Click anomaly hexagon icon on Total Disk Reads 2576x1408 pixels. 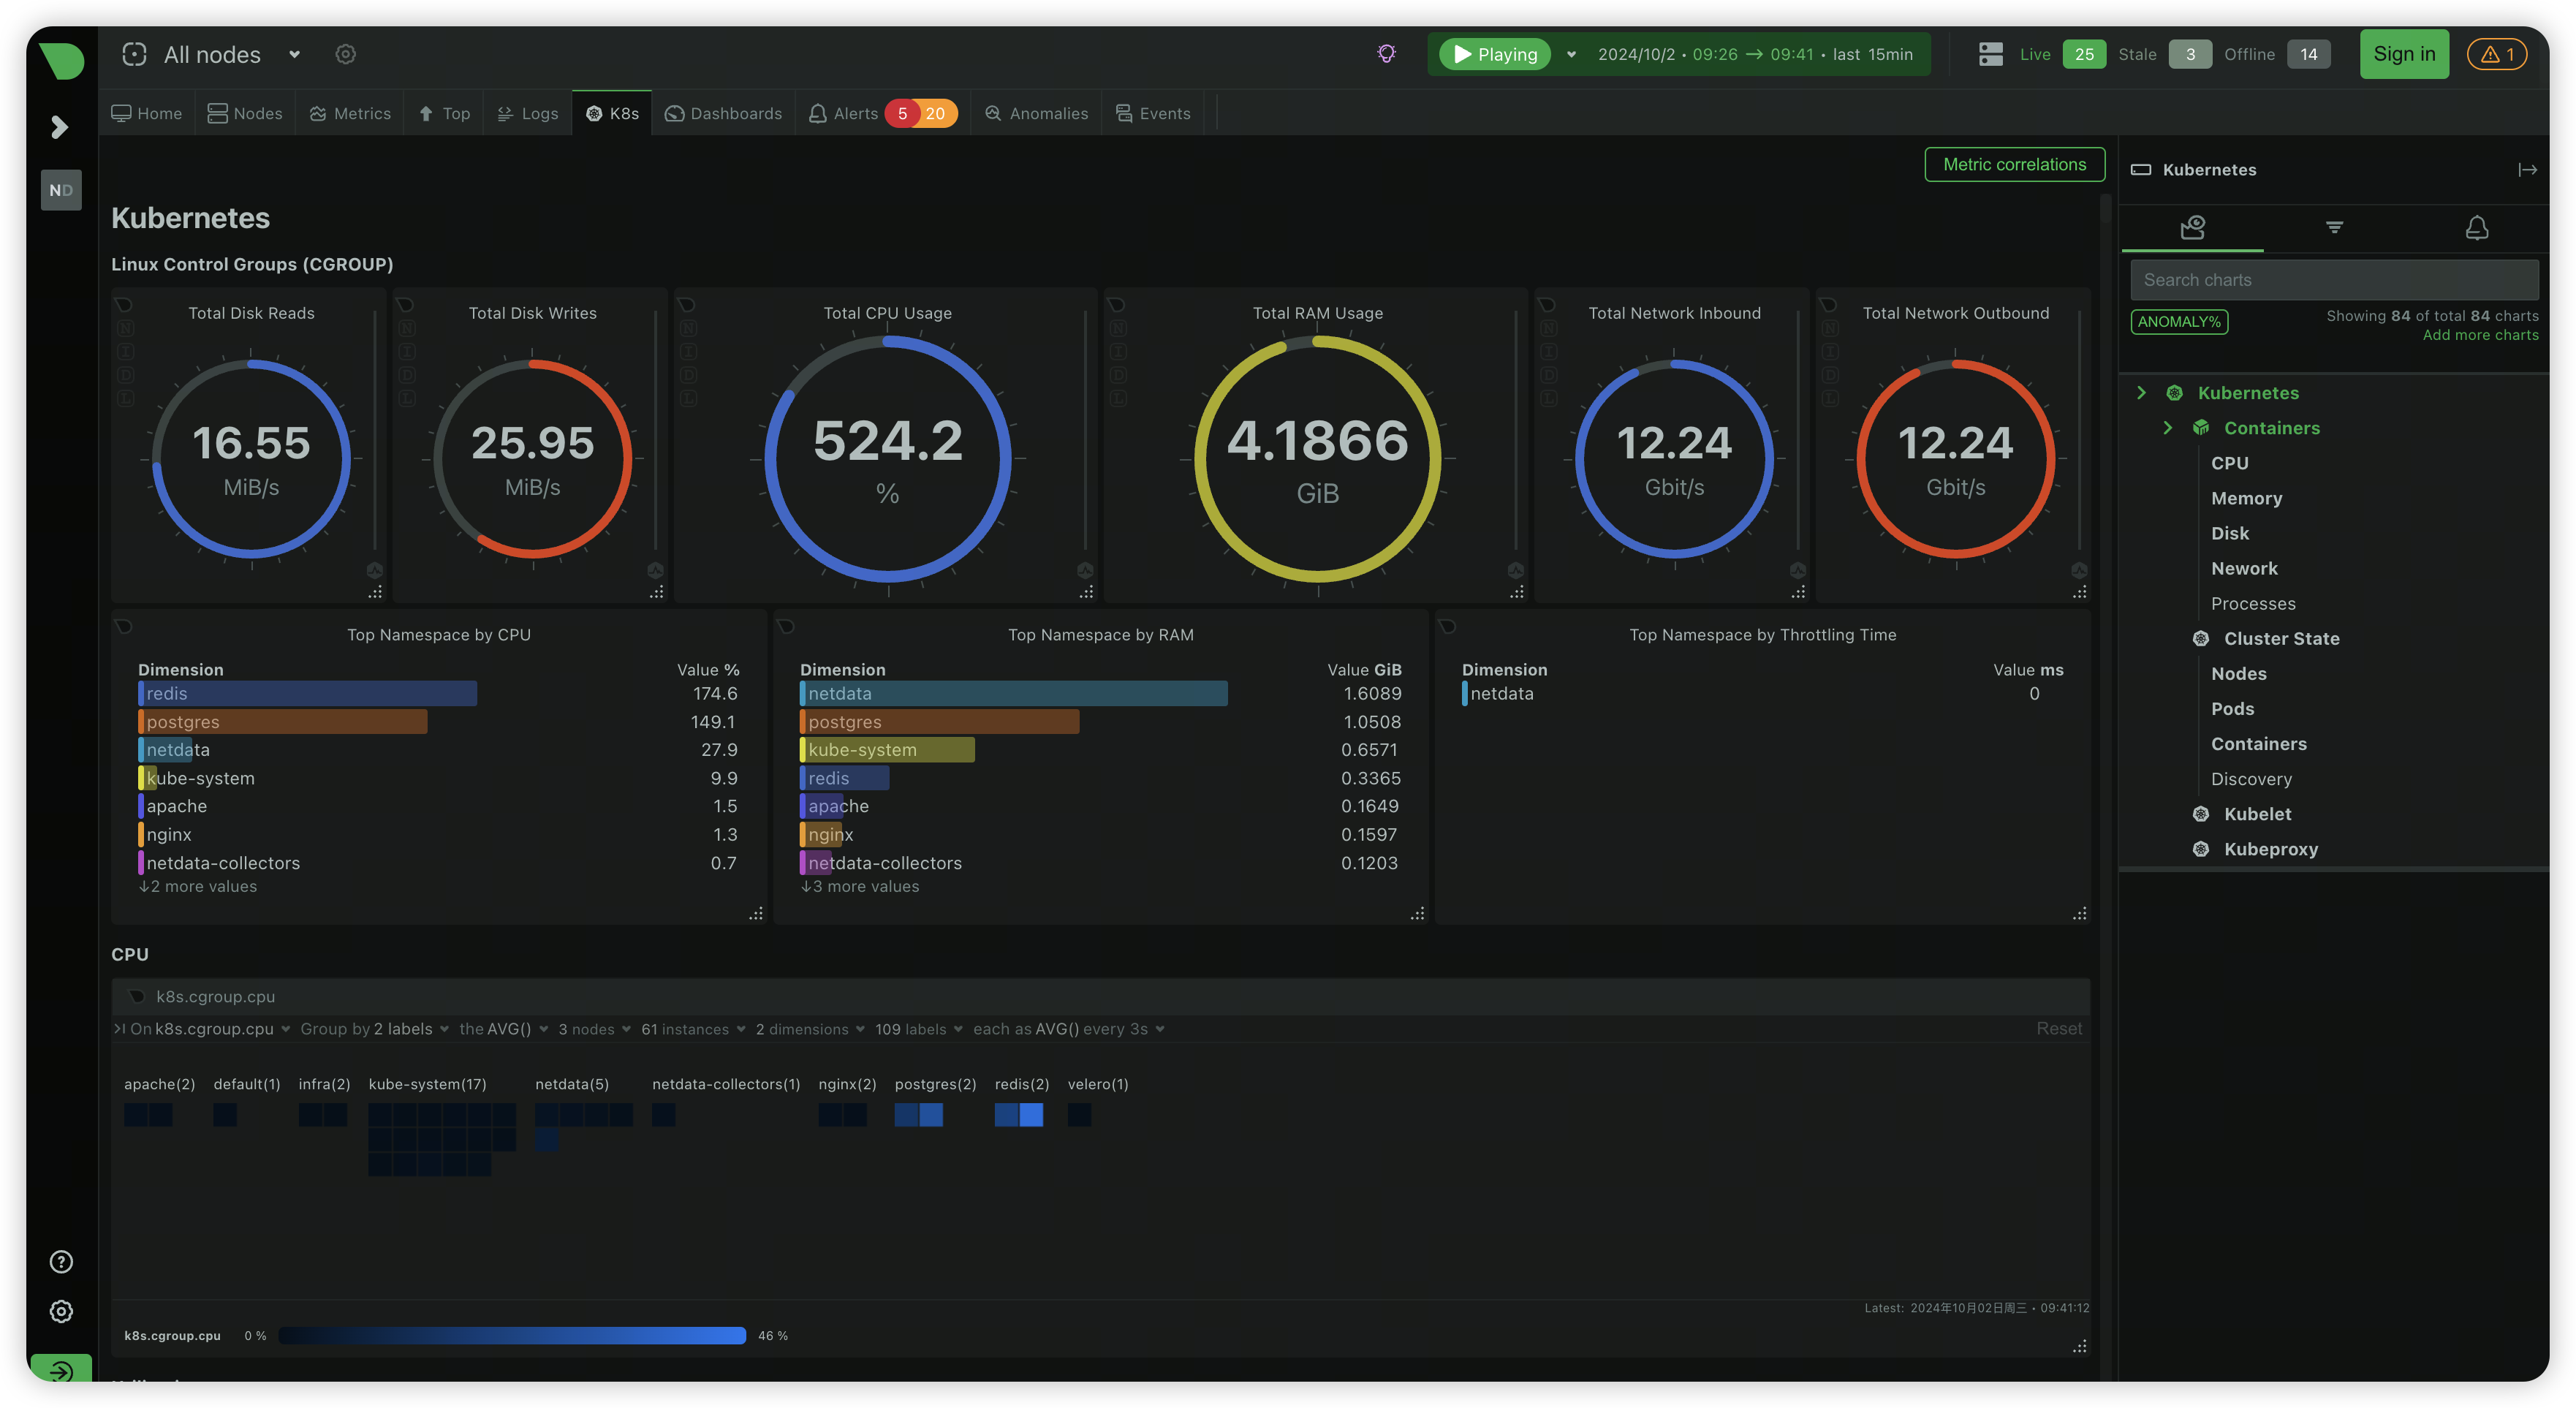pyautogui.click(x=374, y=570)
